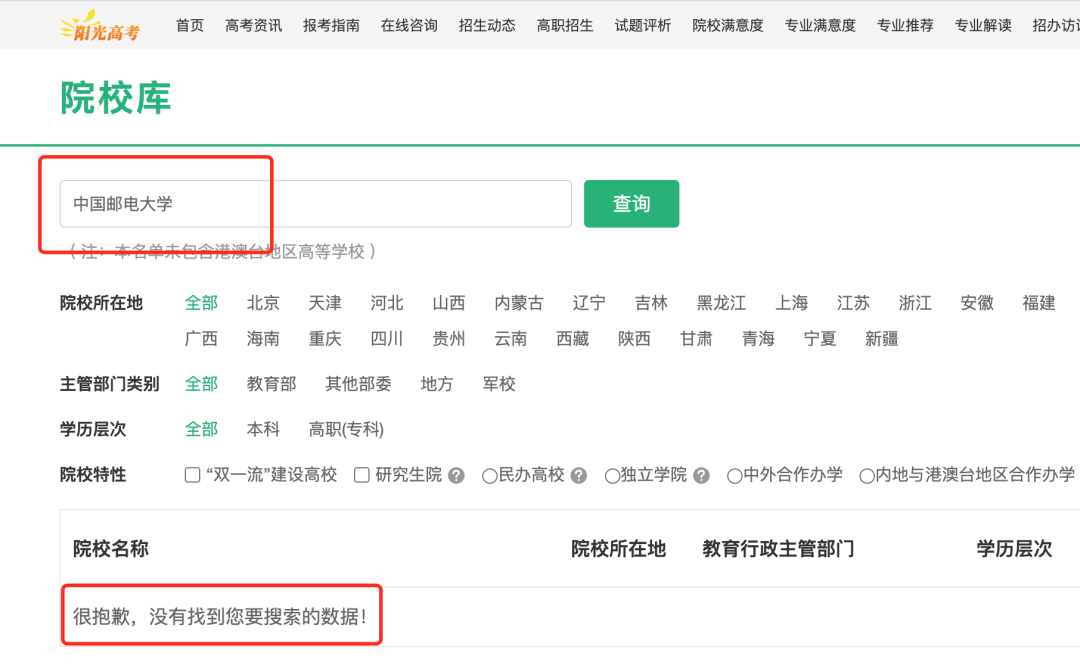Filter location by 吉林

(x=651, y=303)
